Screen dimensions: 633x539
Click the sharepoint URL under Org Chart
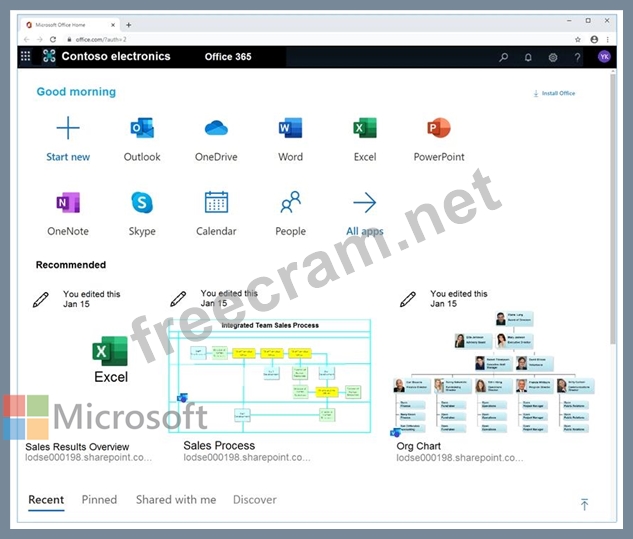[459, 458]
